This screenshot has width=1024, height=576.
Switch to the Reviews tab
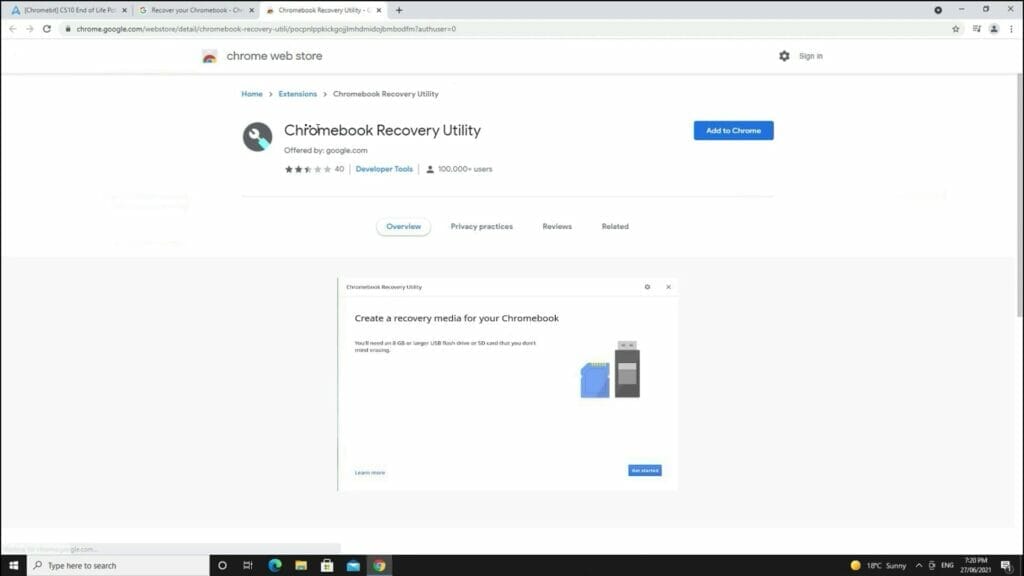click(557, 226)
